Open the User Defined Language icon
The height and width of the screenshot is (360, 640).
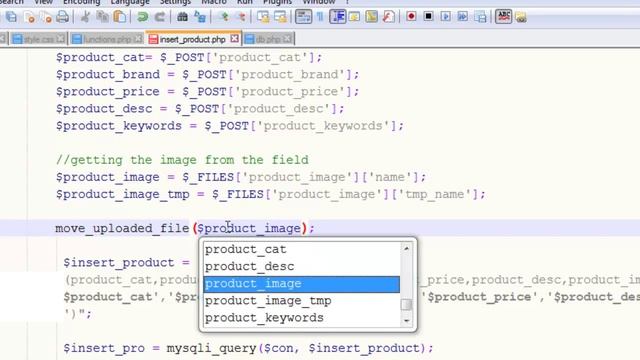click(354, 17)
